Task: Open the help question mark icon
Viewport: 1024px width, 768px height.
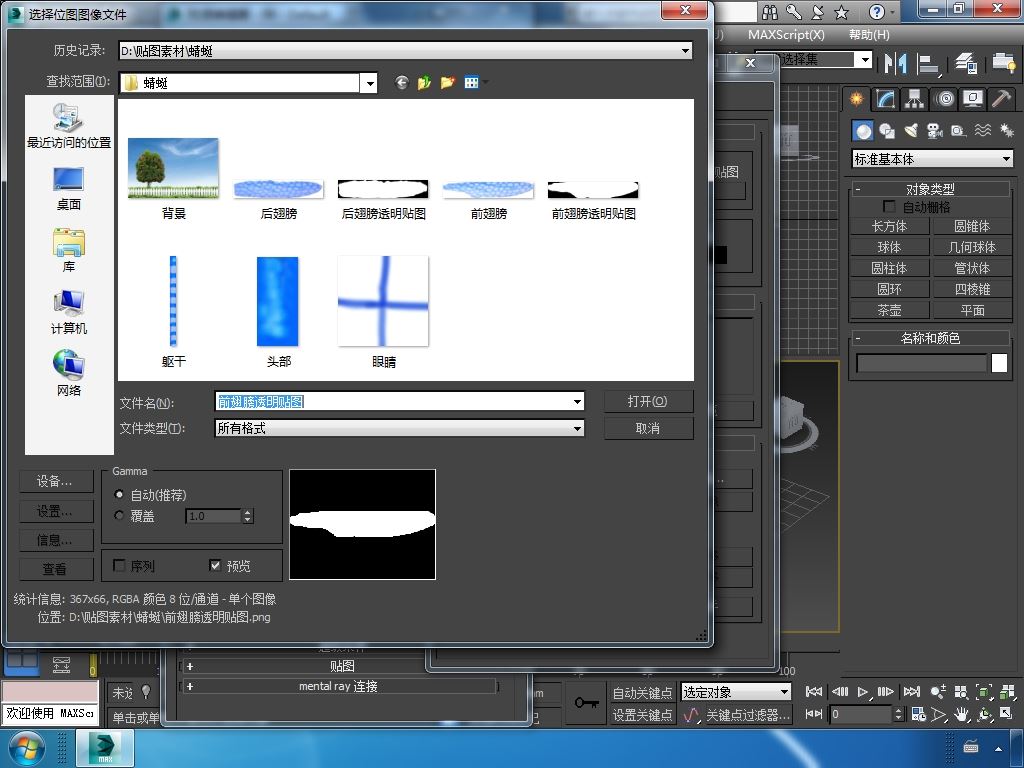Action: coord(877,12)
